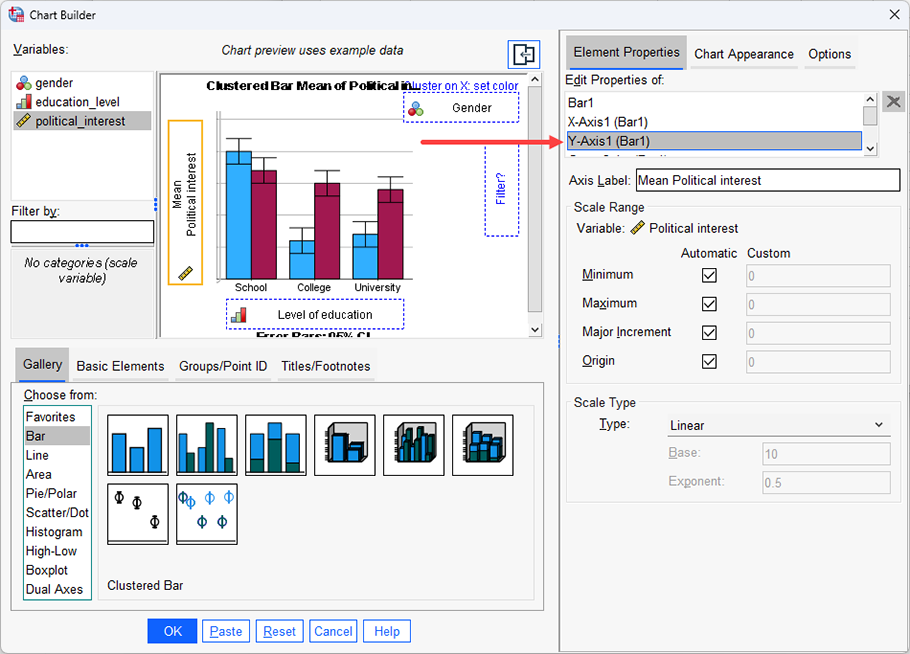Click chart preview scroll up arrow

click(x=535, y=79)
